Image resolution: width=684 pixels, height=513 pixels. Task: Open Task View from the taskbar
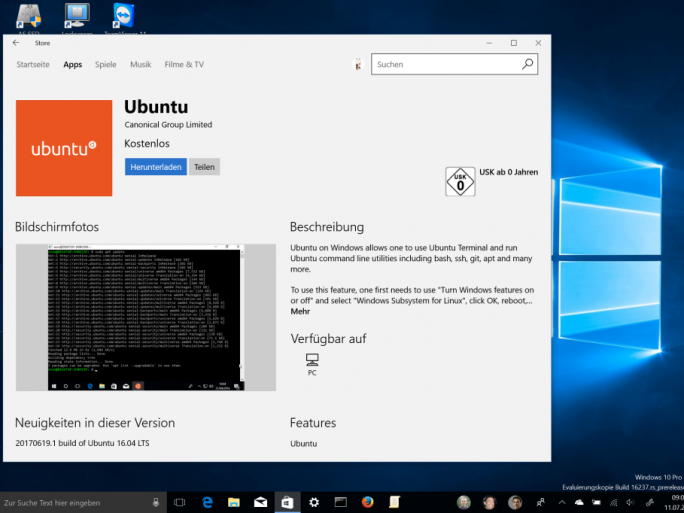point(179,503)
